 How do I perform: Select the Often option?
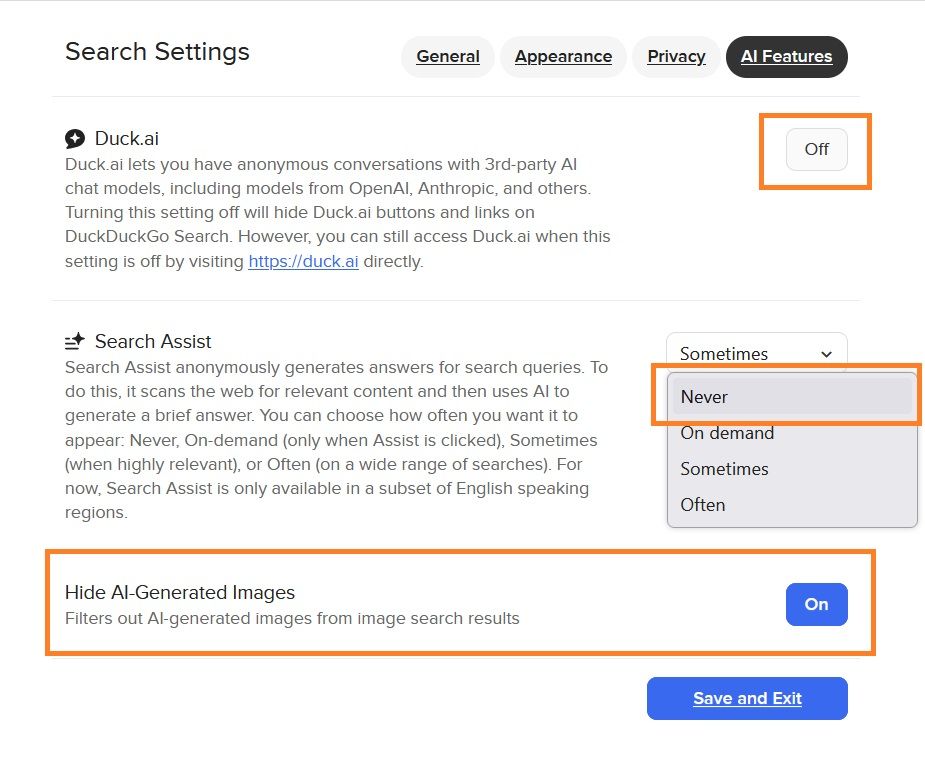pyautogui.click(x=792, y=505)
